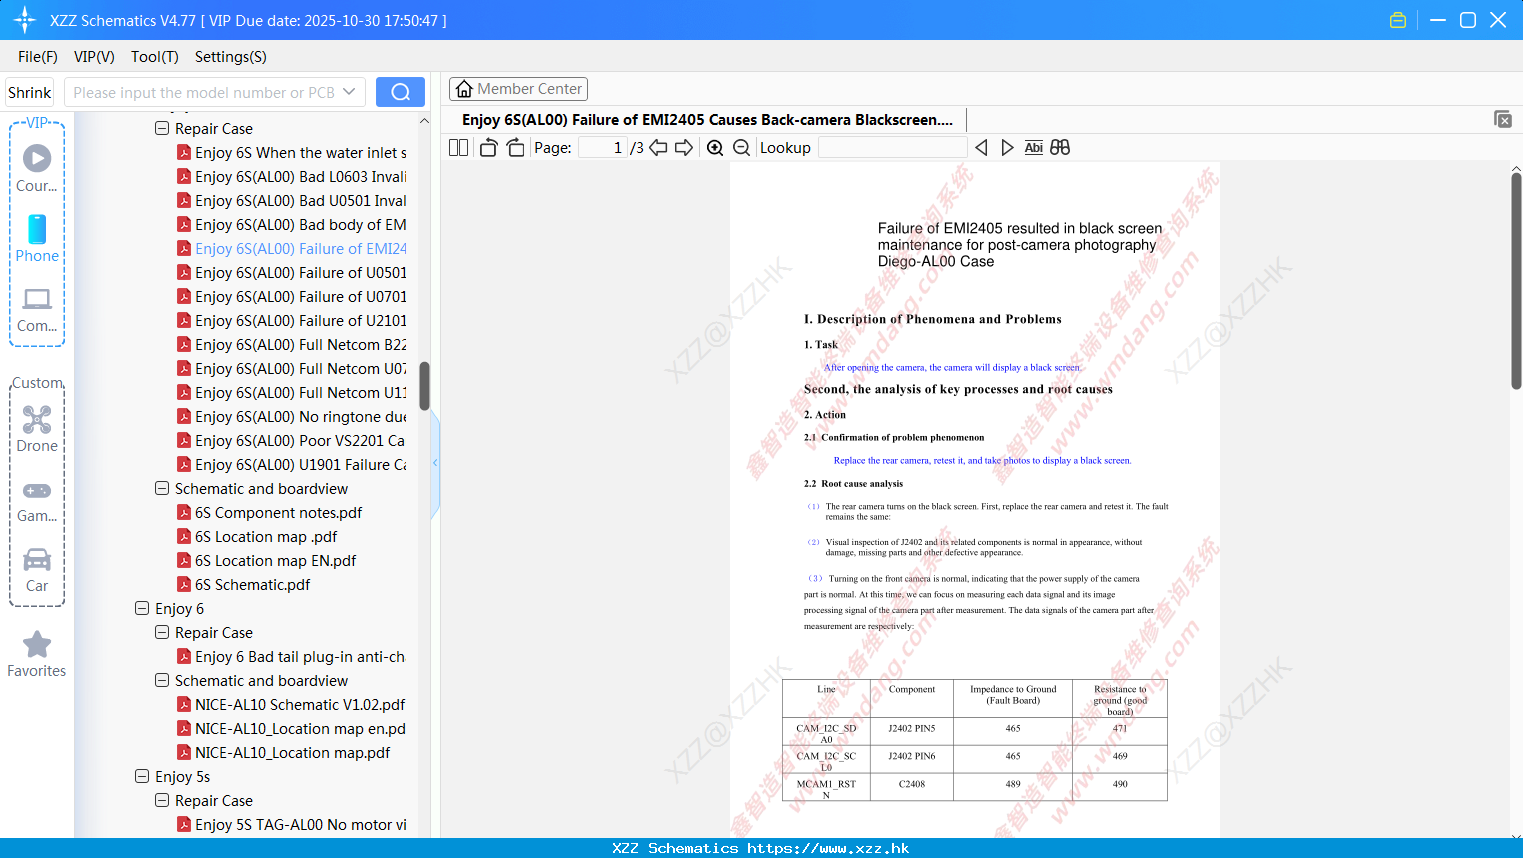Click the Shrink button
This screenshot has height=858, width=1523.
(x=30, y=92)
